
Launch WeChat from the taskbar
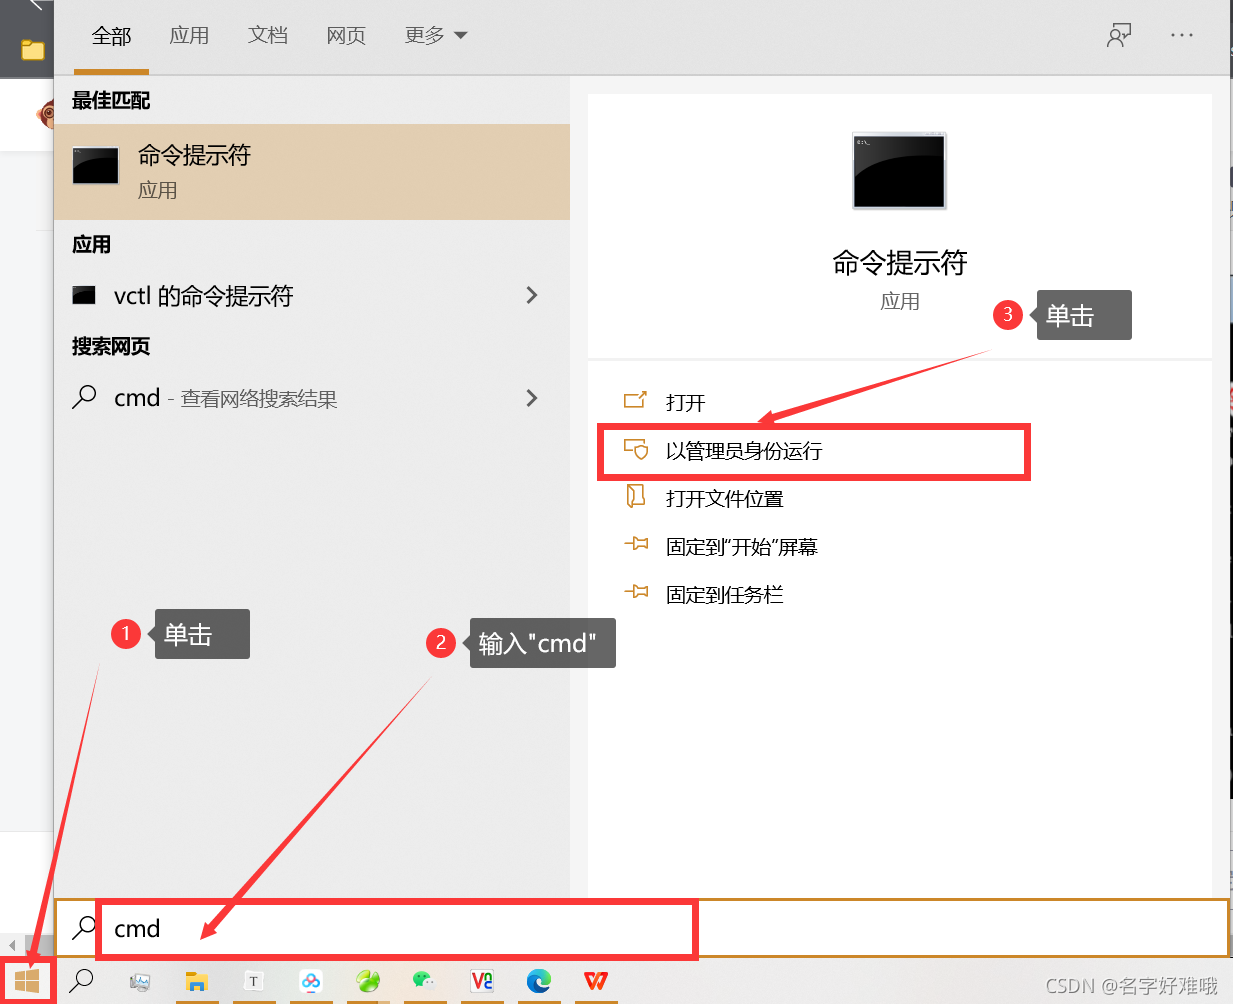coord(425,982)
